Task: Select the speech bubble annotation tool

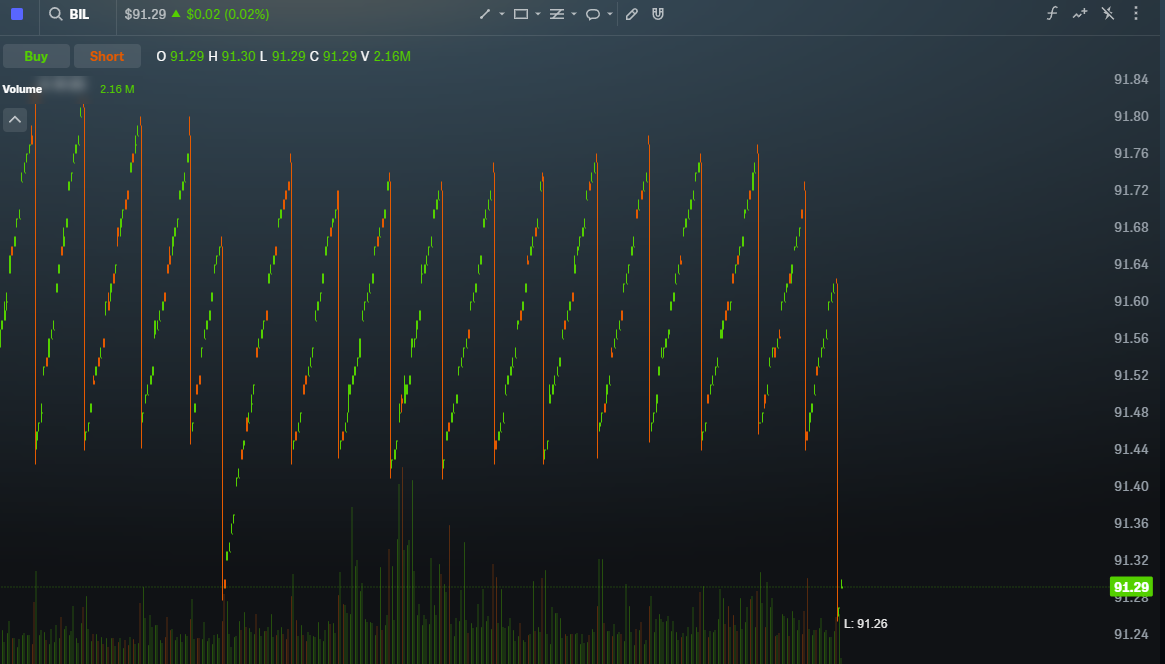Action: 593,14
